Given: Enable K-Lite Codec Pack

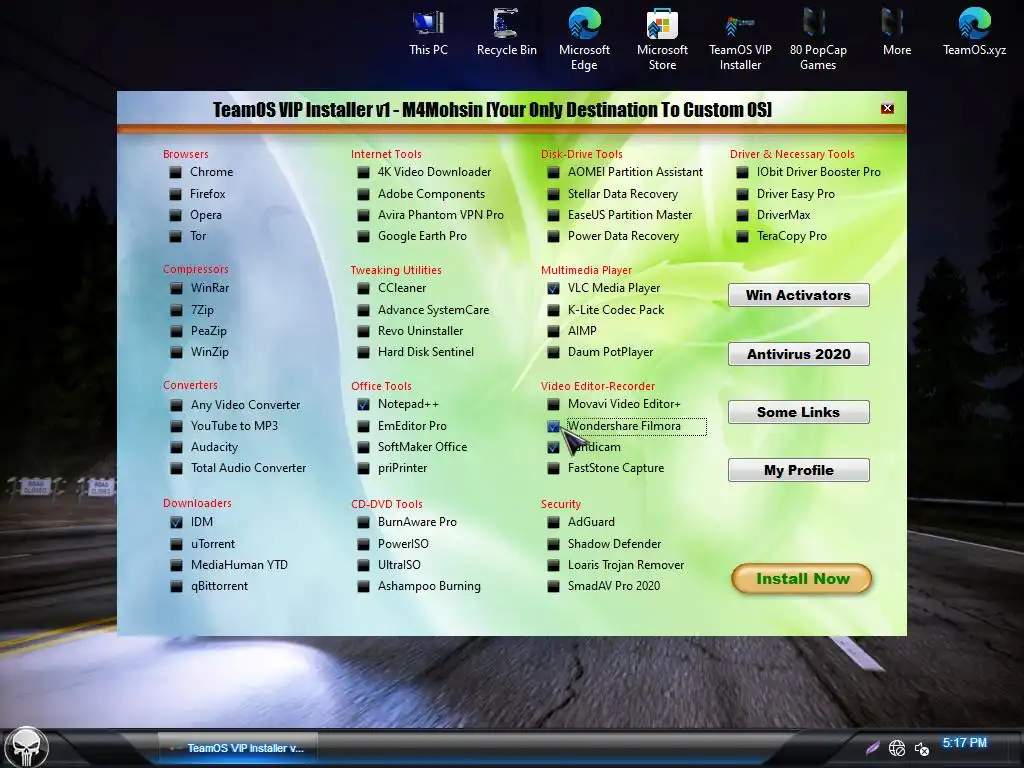Looking at the screenshot, I should 553,310.
